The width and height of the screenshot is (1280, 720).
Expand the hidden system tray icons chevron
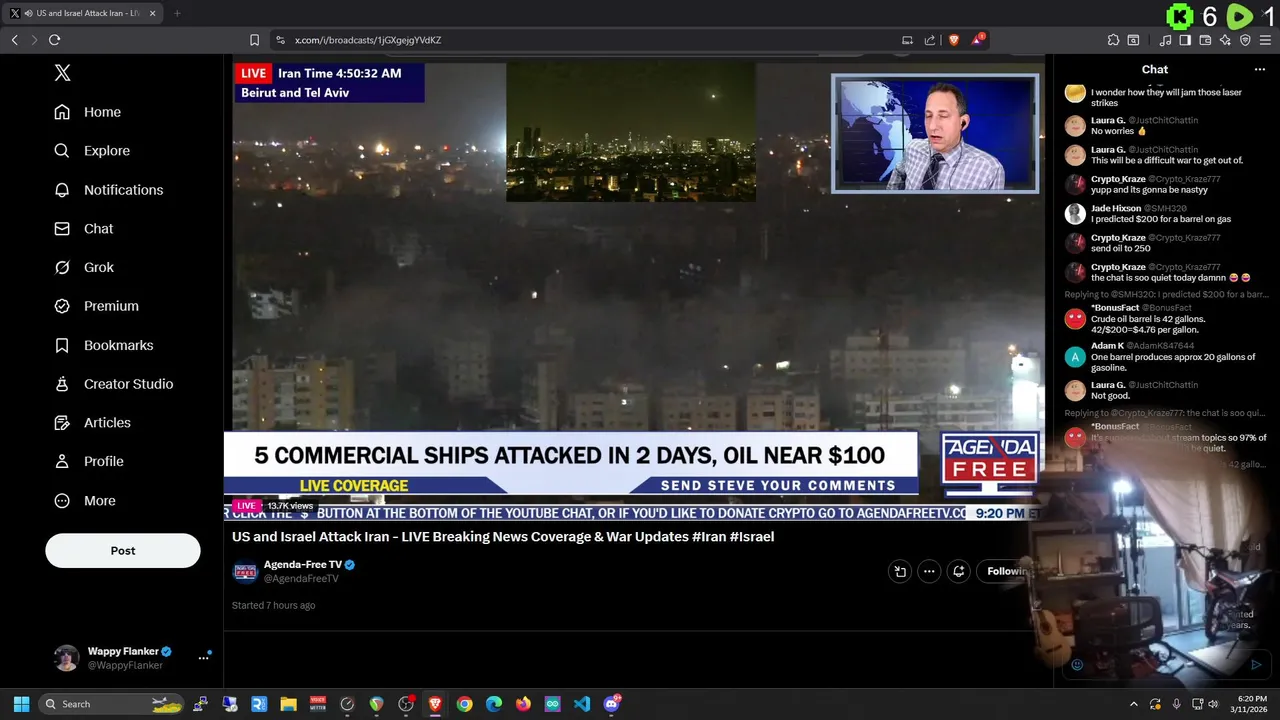pos(1133,704)
